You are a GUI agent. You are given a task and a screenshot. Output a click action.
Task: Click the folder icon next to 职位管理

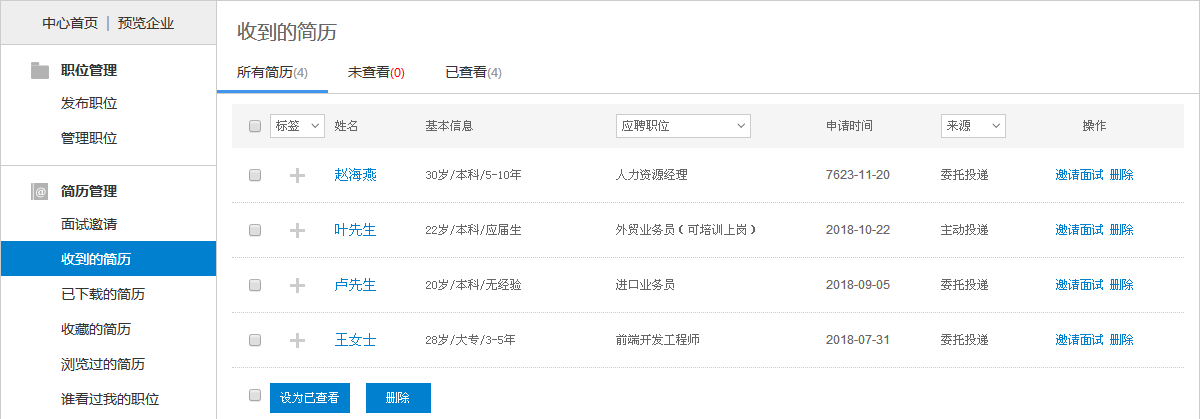40,70
